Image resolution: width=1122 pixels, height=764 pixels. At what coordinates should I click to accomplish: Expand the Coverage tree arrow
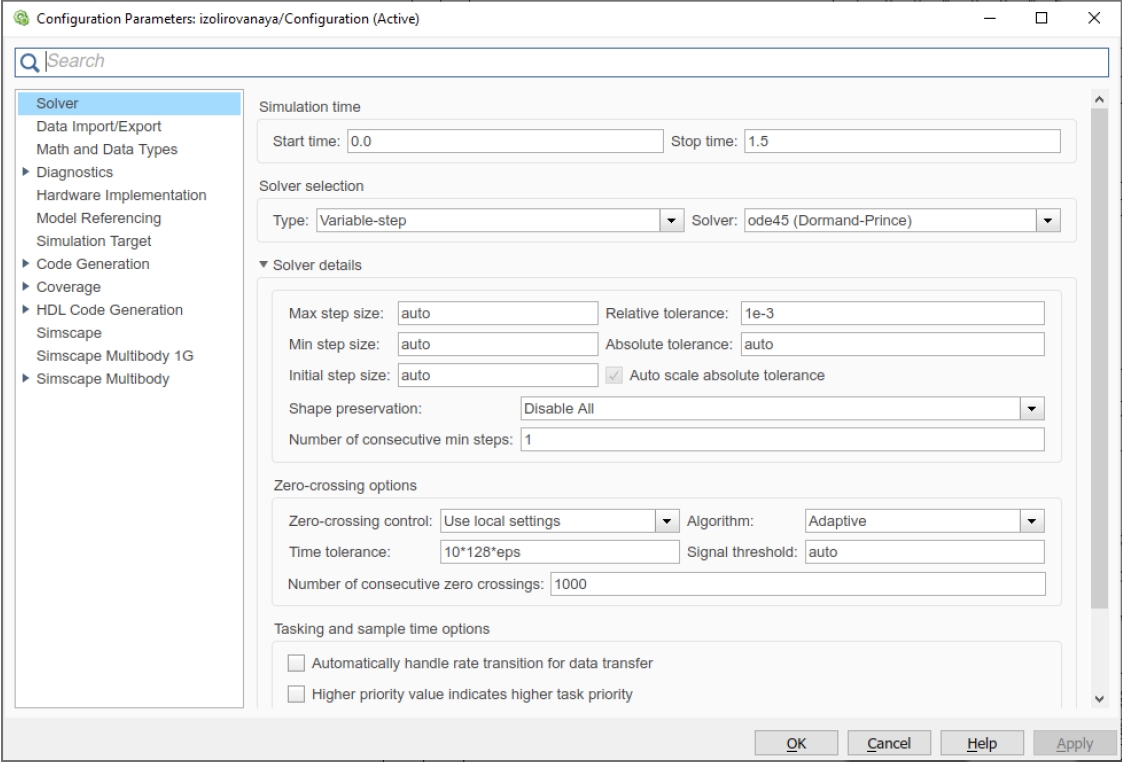click(26, 287)
